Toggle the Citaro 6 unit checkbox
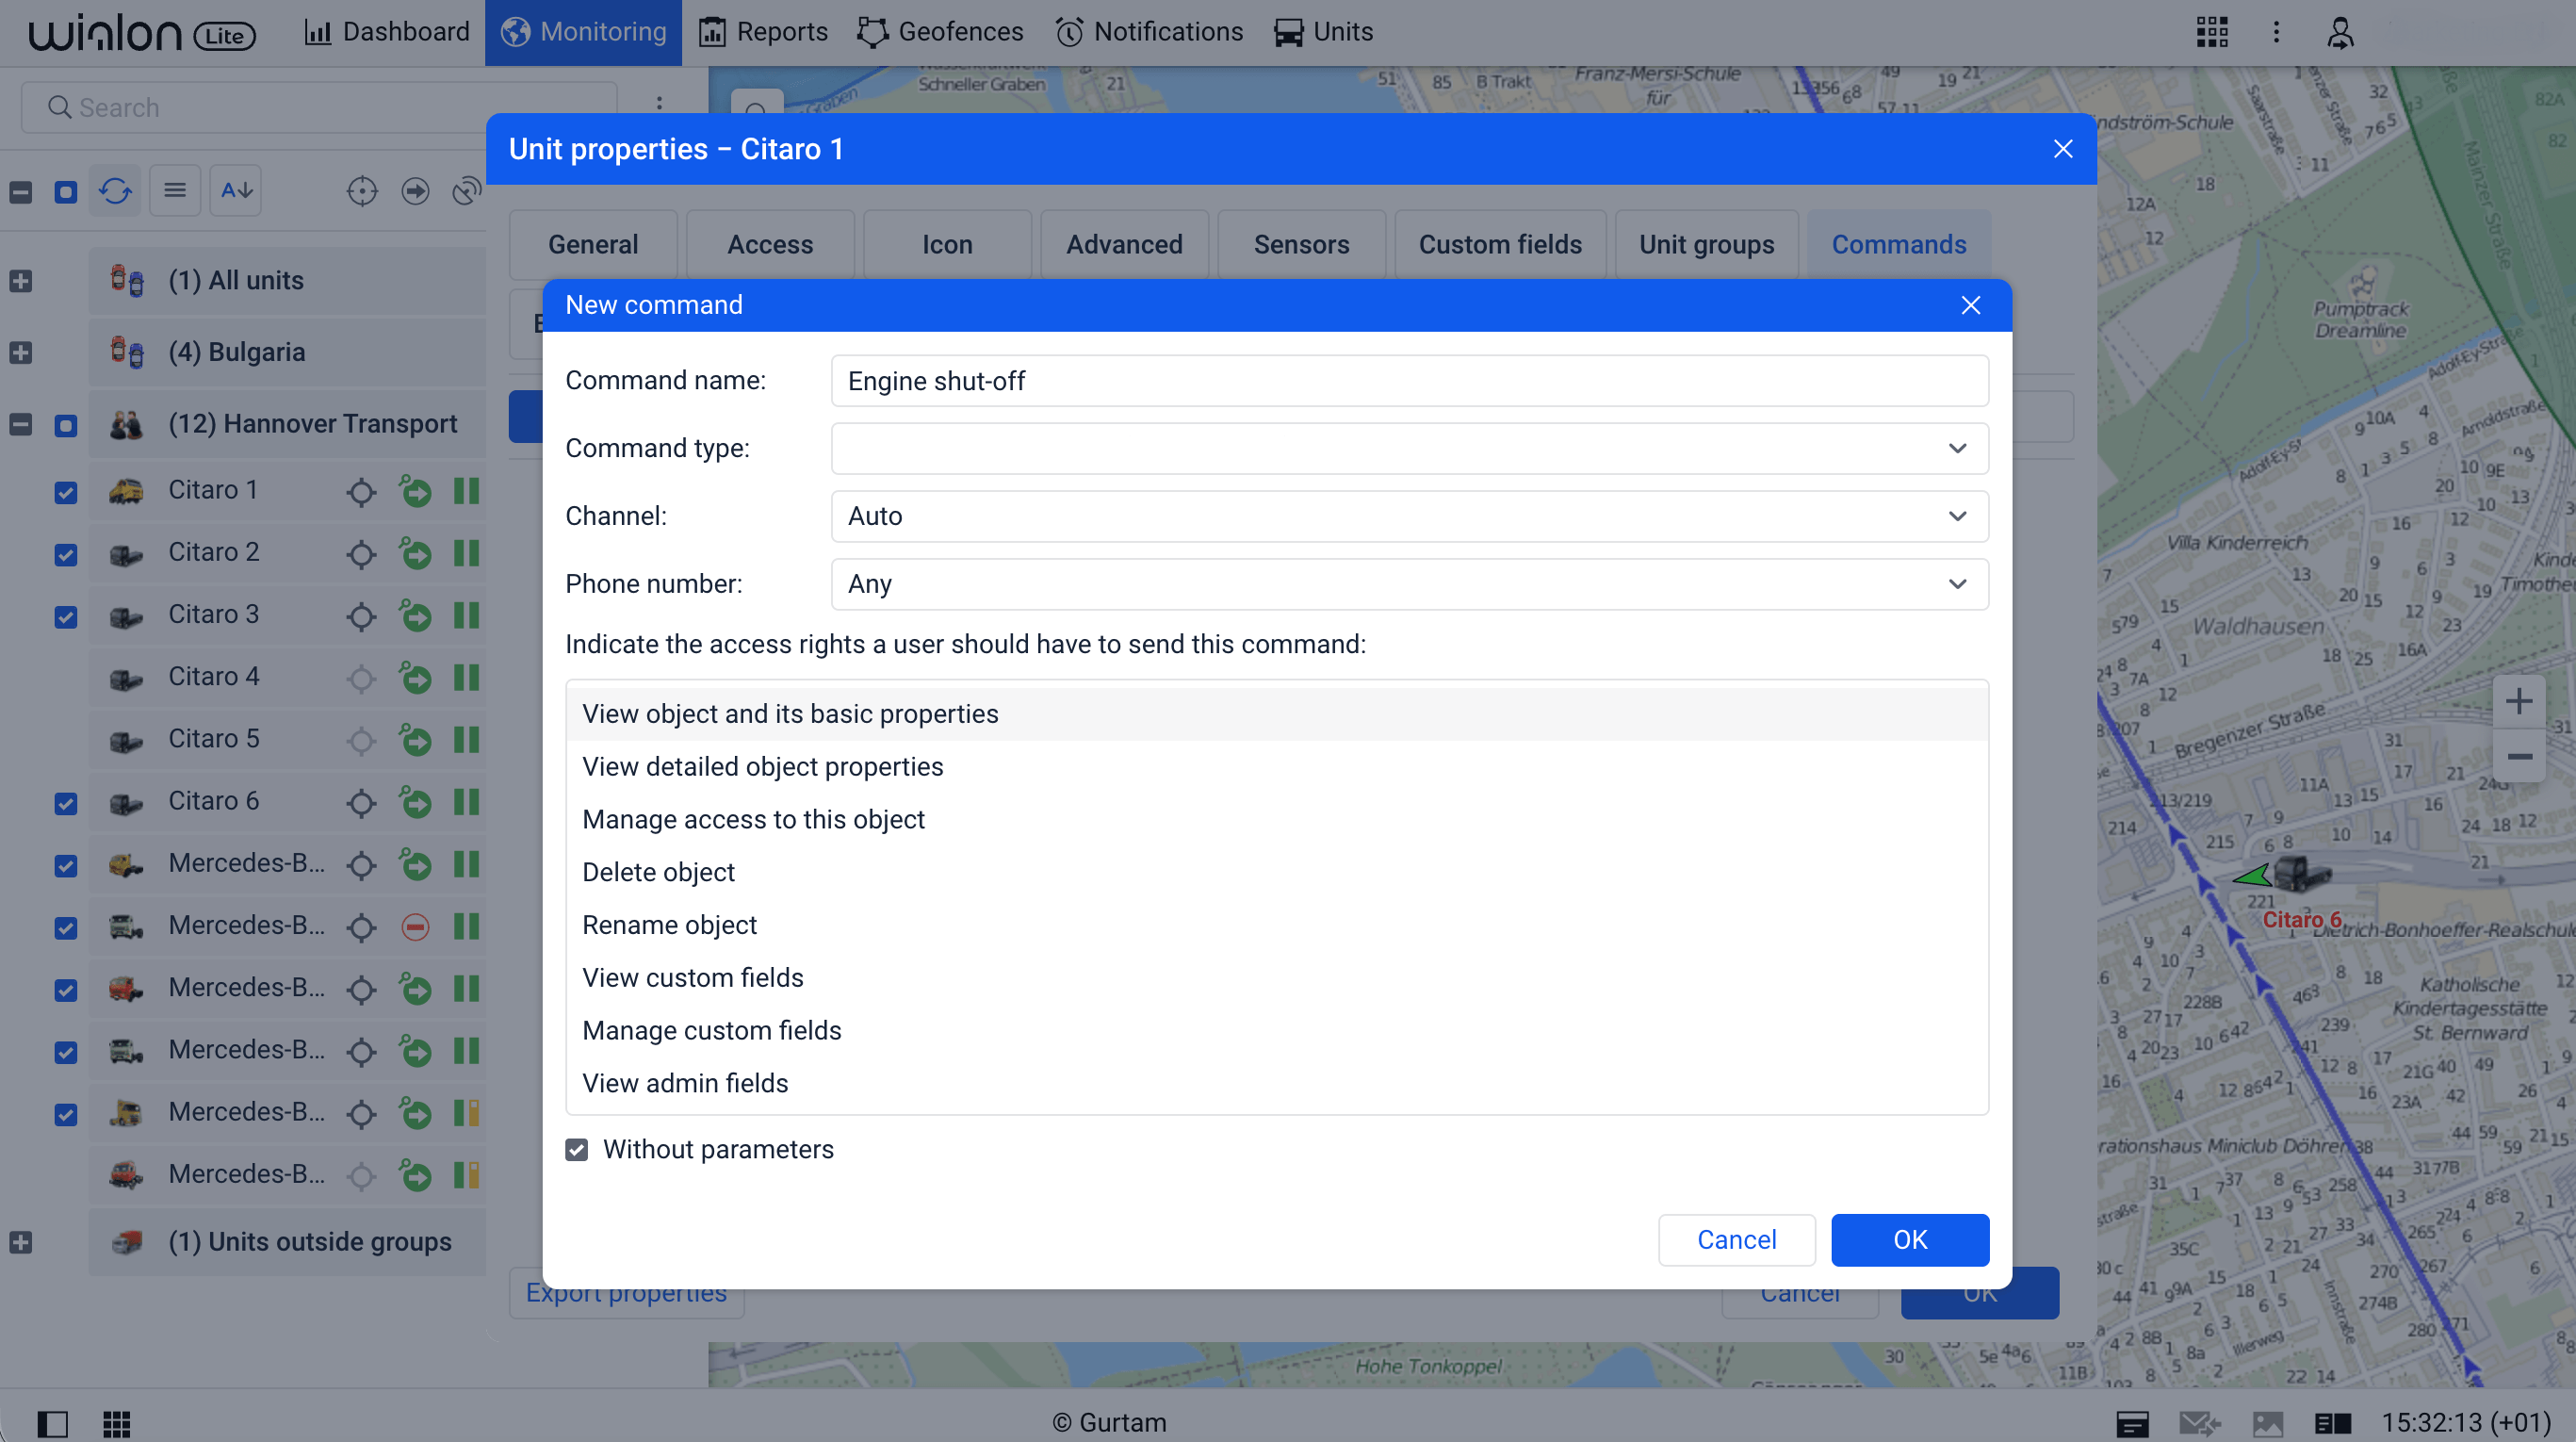This screenshot has height=1442, width=2576. pos(66,803)
